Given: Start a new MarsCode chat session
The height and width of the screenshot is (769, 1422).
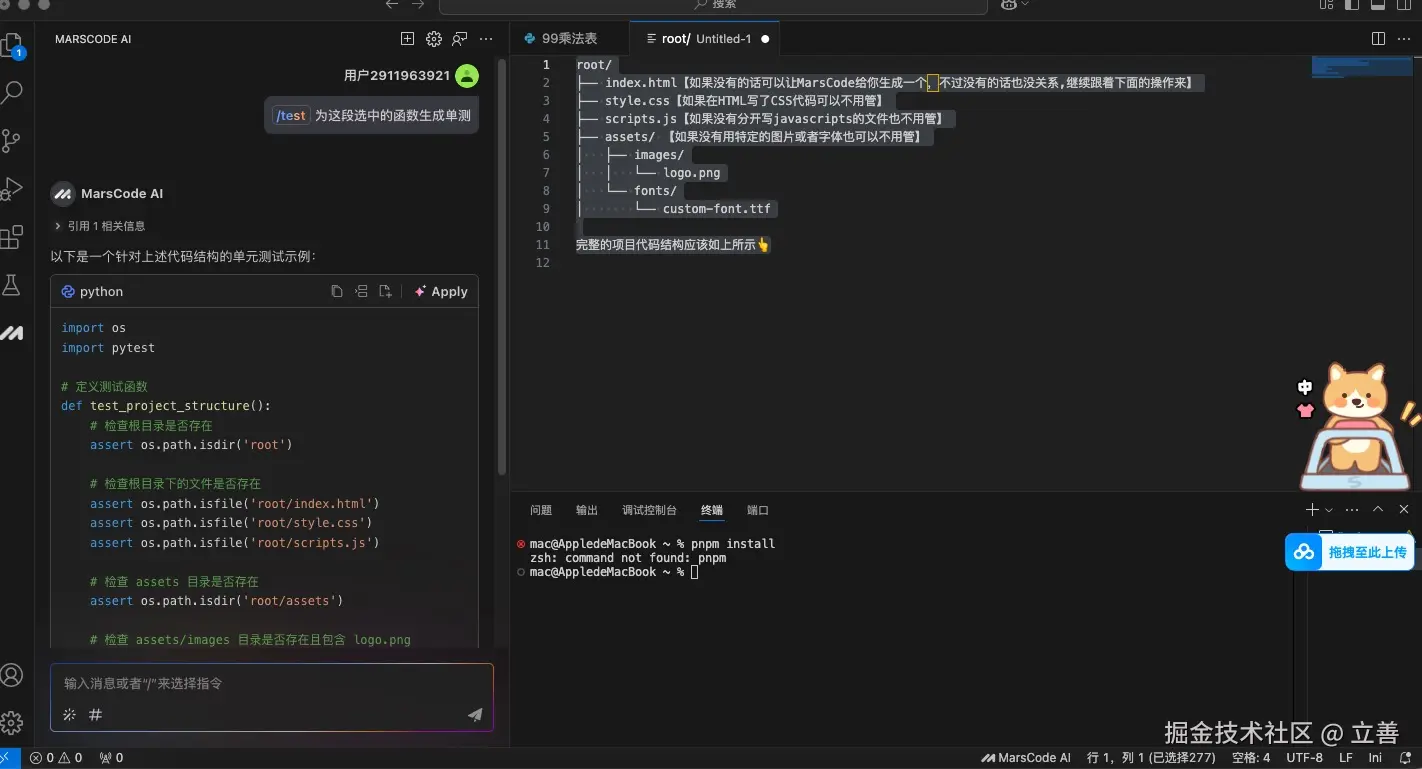Looking at the screenshot, I should [407, 39].
